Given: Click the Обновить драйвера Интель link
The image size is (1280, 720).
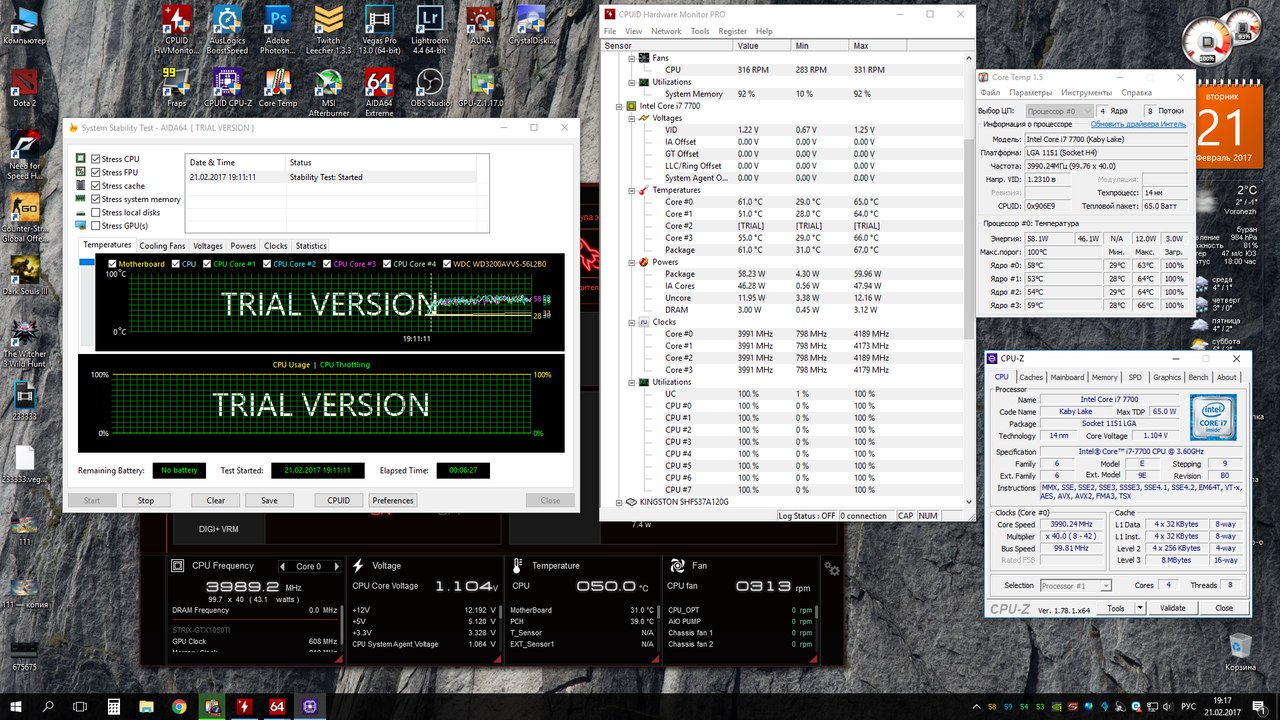Looking at the screenshot, I should coord(1138,124).
